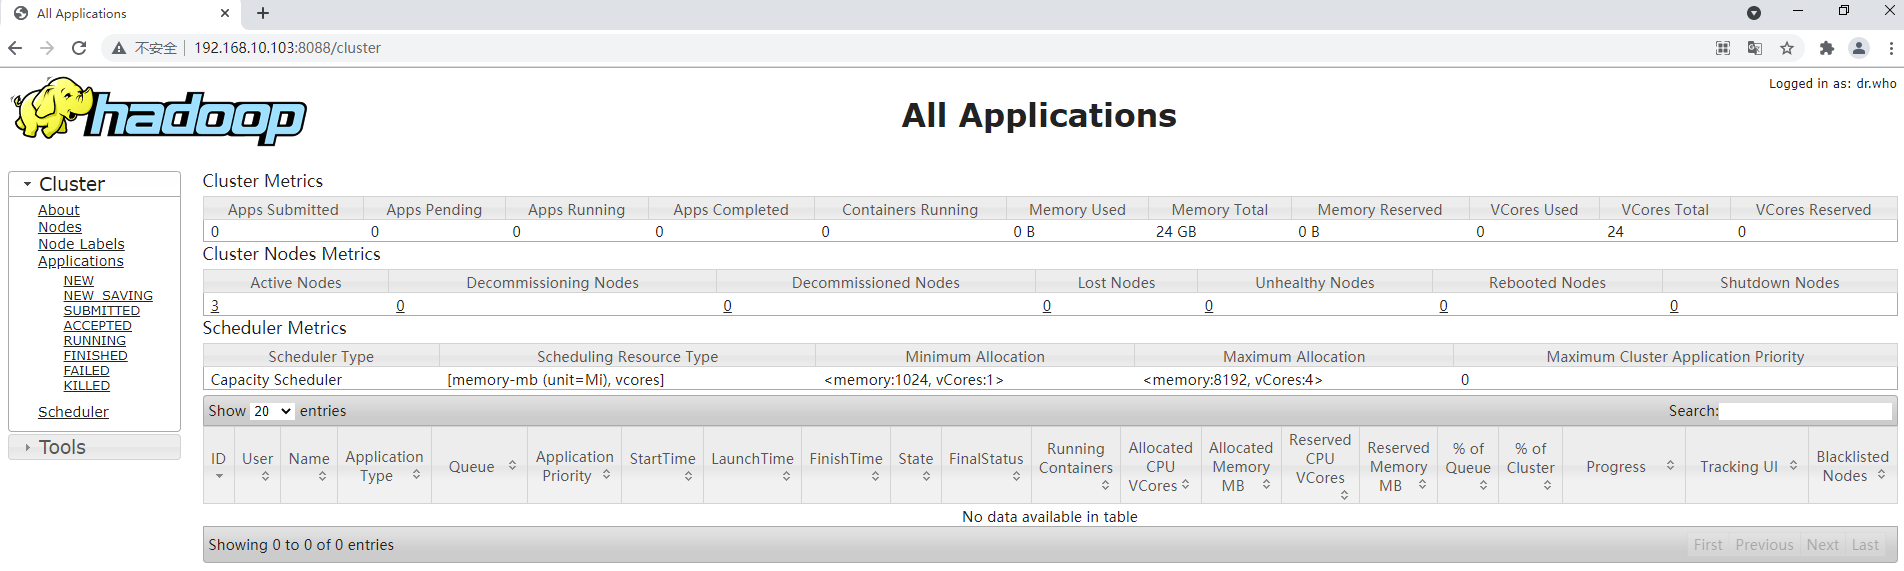Click the back navigation arrow
The image size is (1904, 571).
tap(15, 48)
